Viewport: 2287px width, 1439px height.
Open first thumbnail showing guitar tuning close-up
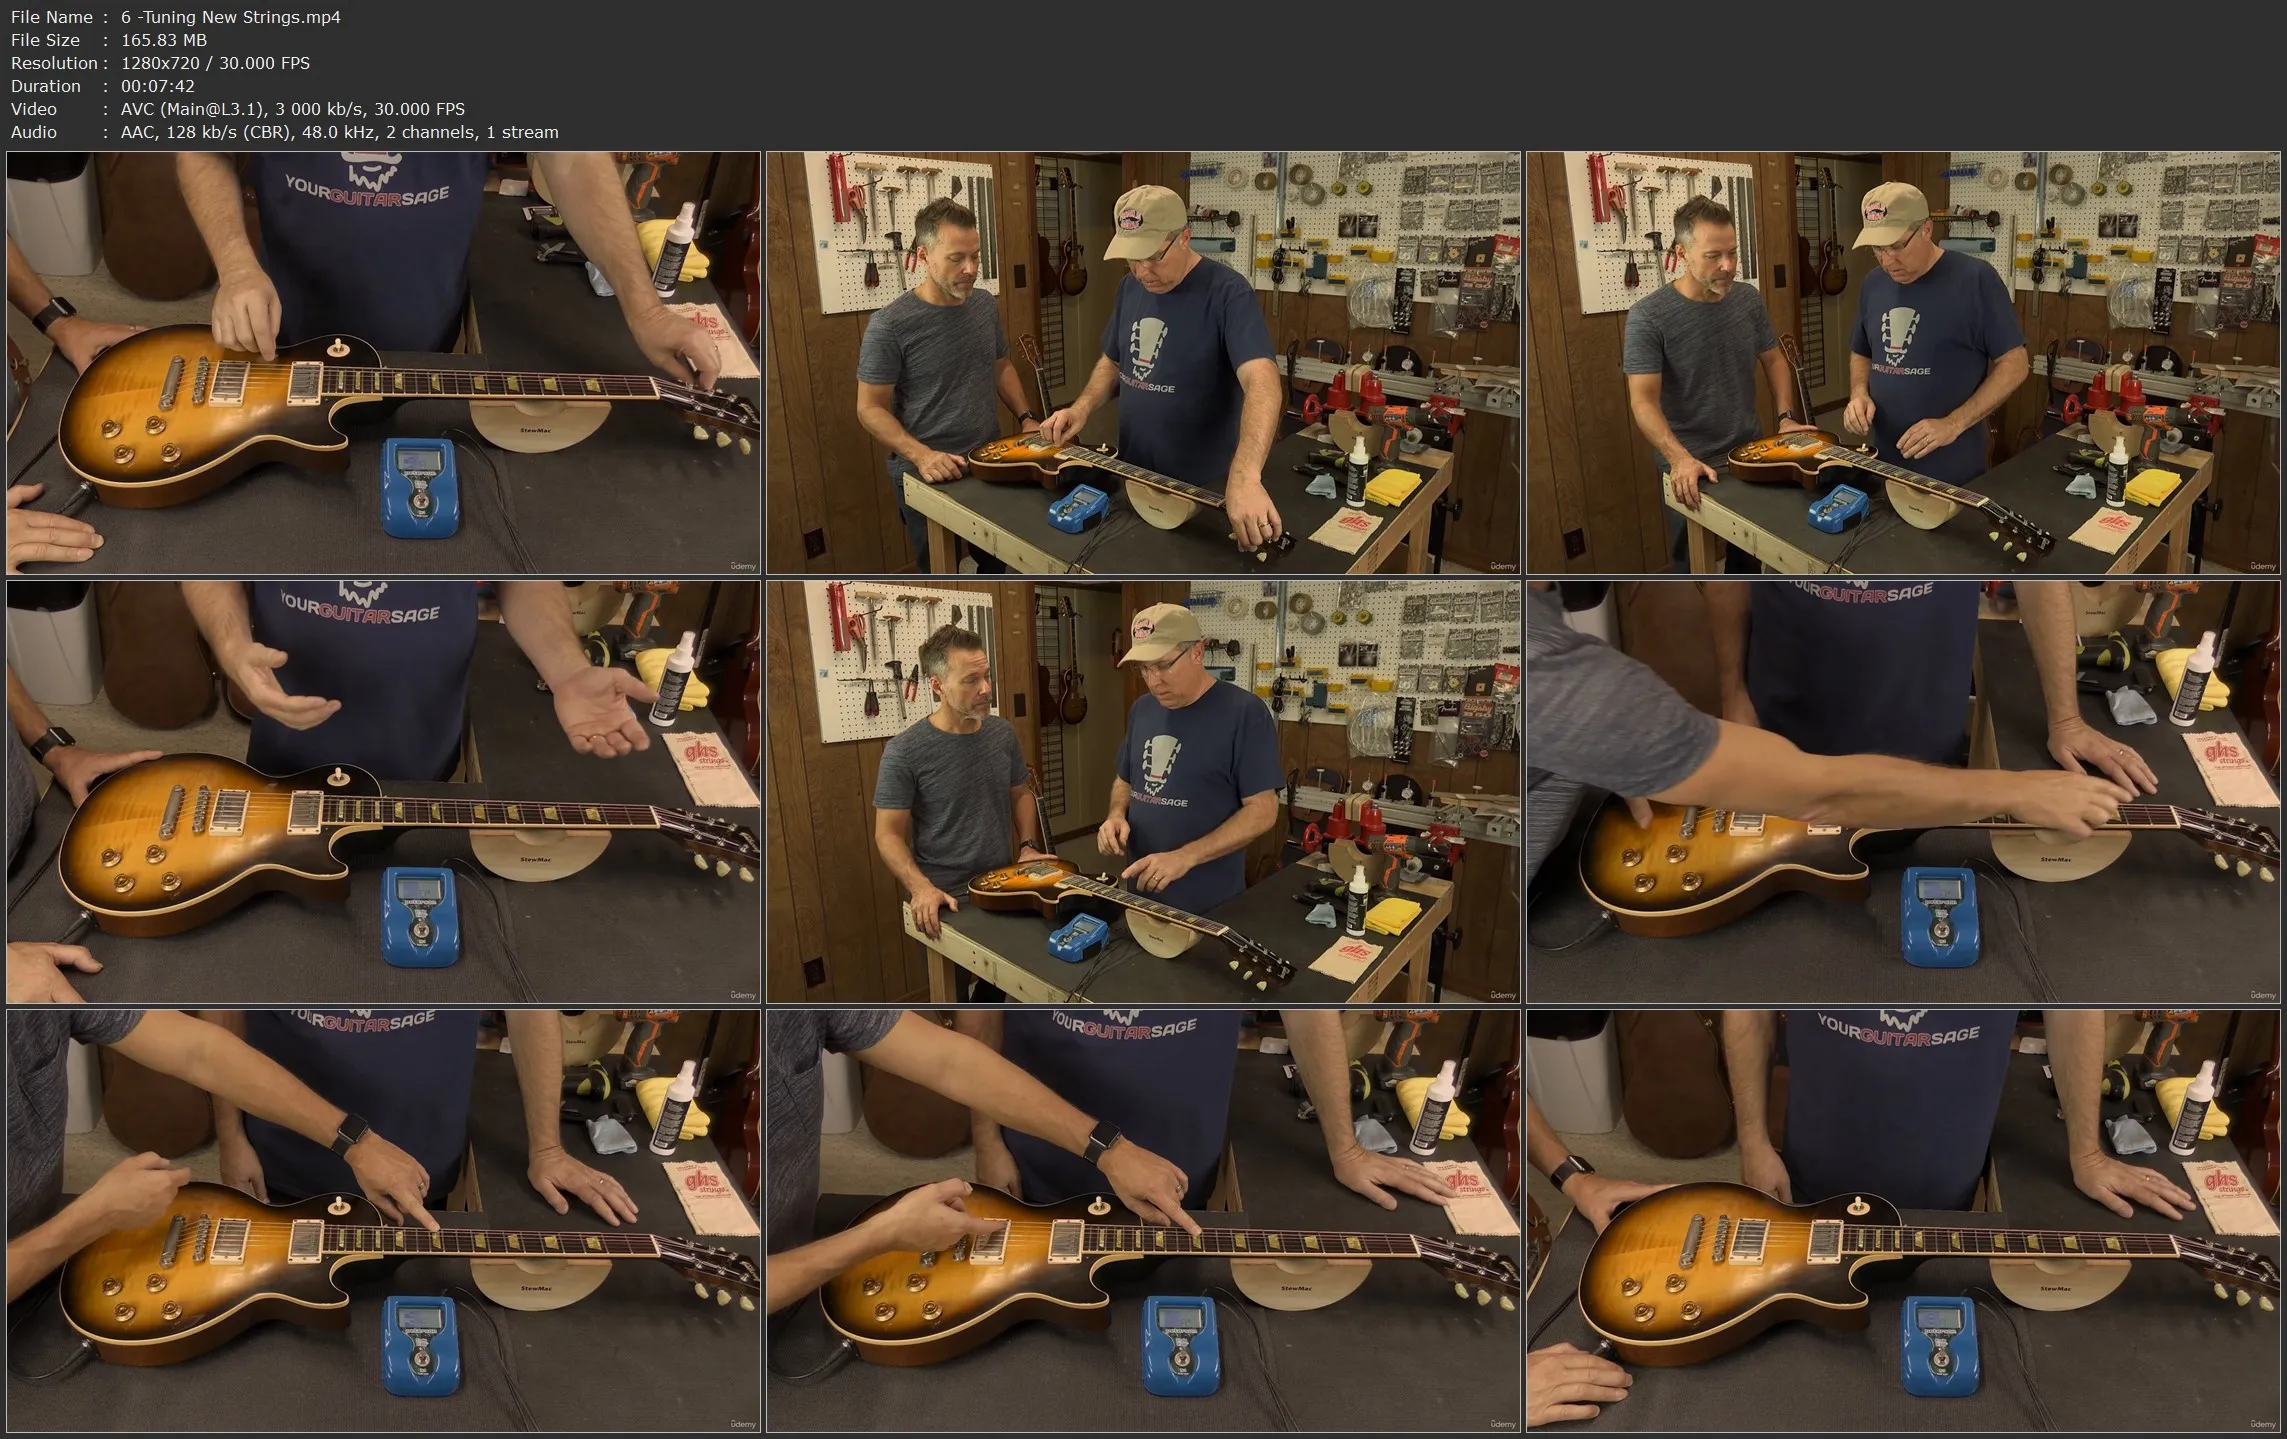(x=383, y=362)
